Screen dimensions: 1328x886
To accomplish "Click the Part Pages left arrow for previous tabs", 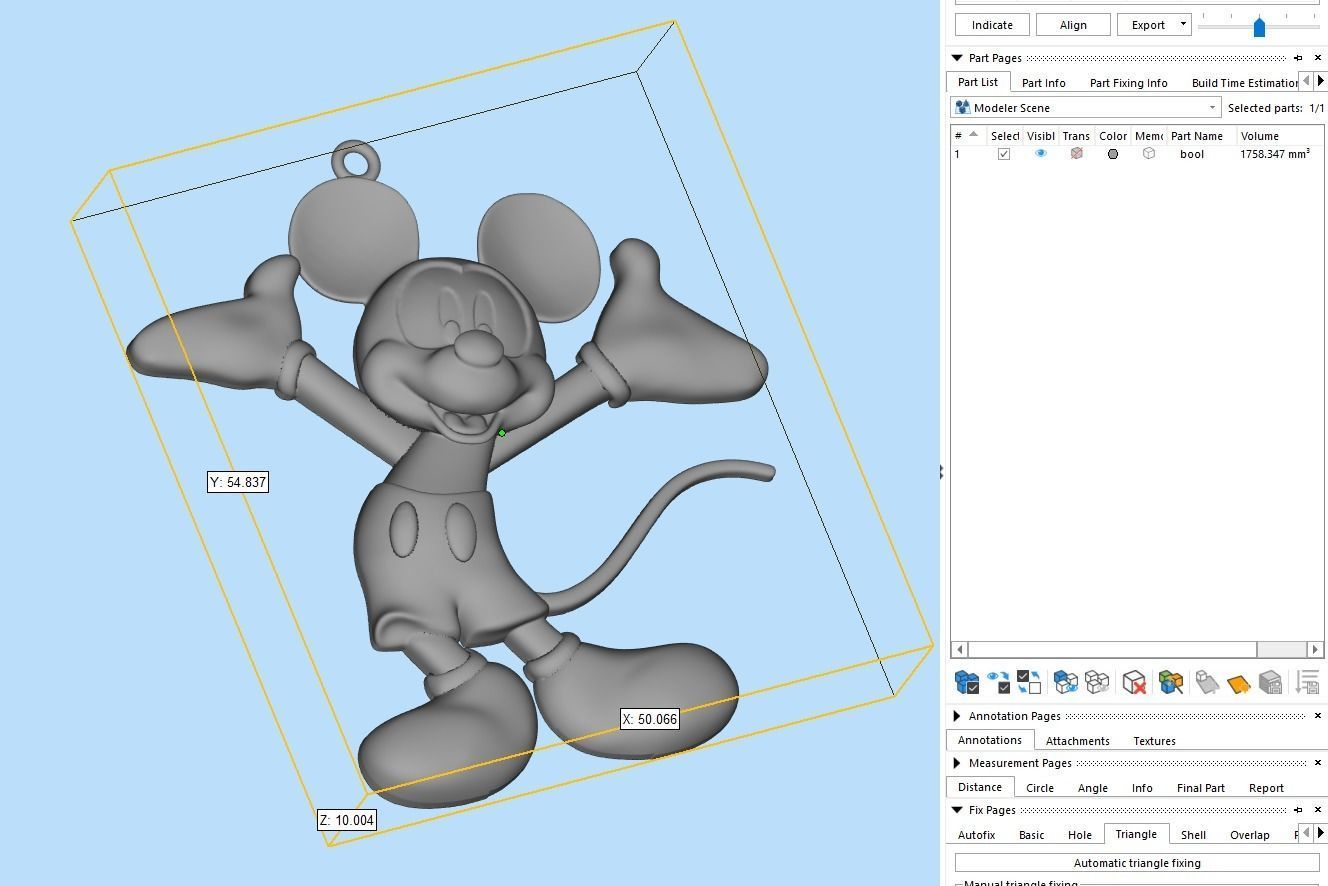I will tap(1305, 81).
